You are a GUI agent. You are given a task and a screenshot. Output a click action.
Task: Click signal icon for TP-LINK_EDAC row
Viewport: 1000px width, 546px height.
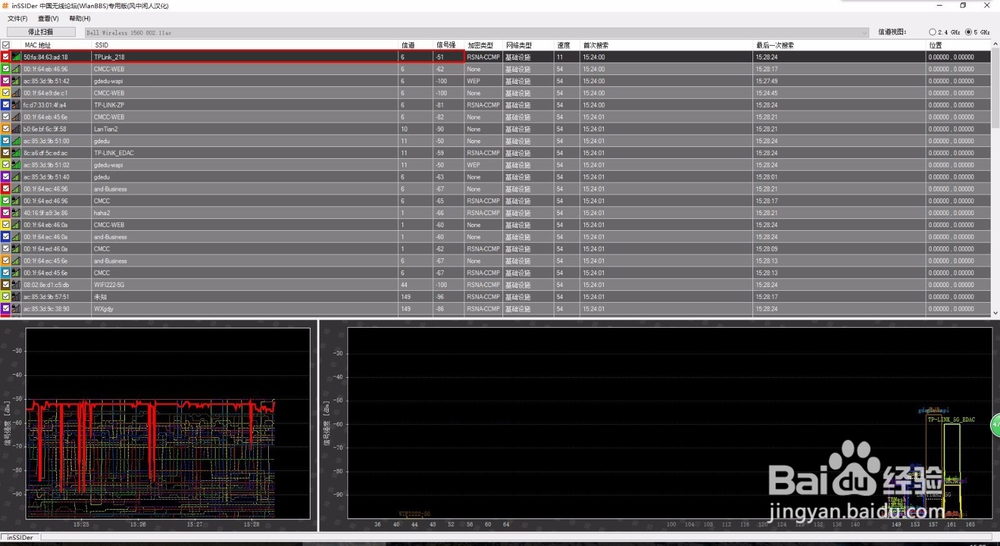coord(17,153)
